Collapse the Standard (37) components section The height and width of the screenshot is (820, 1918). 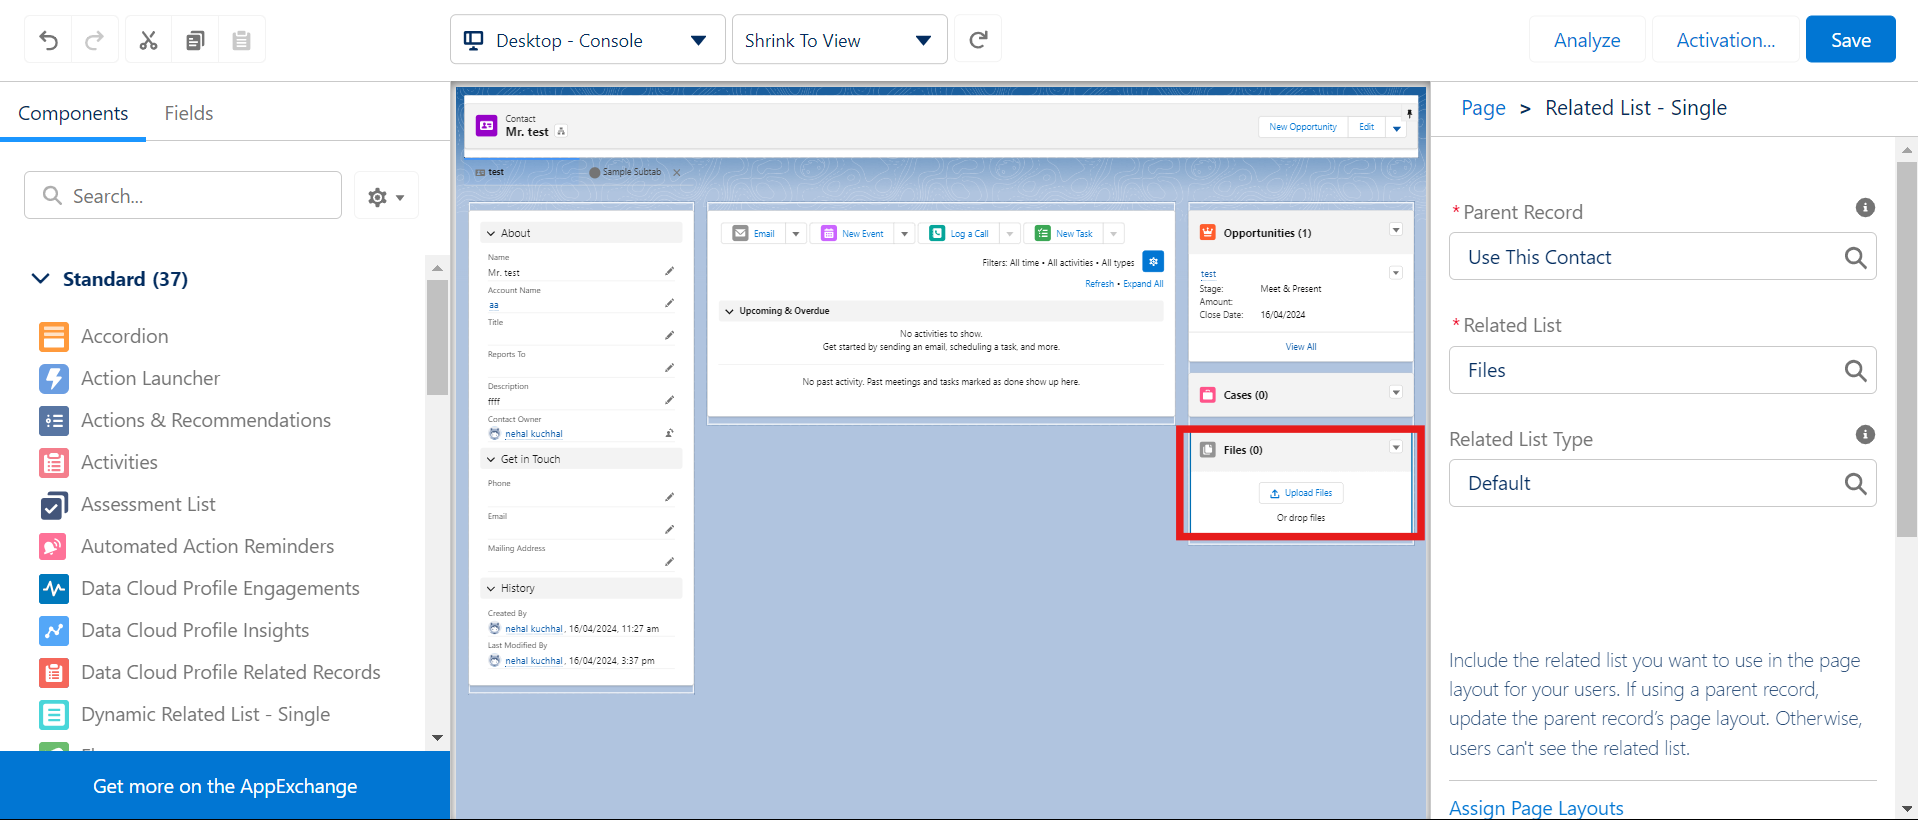tap(41, 278)
